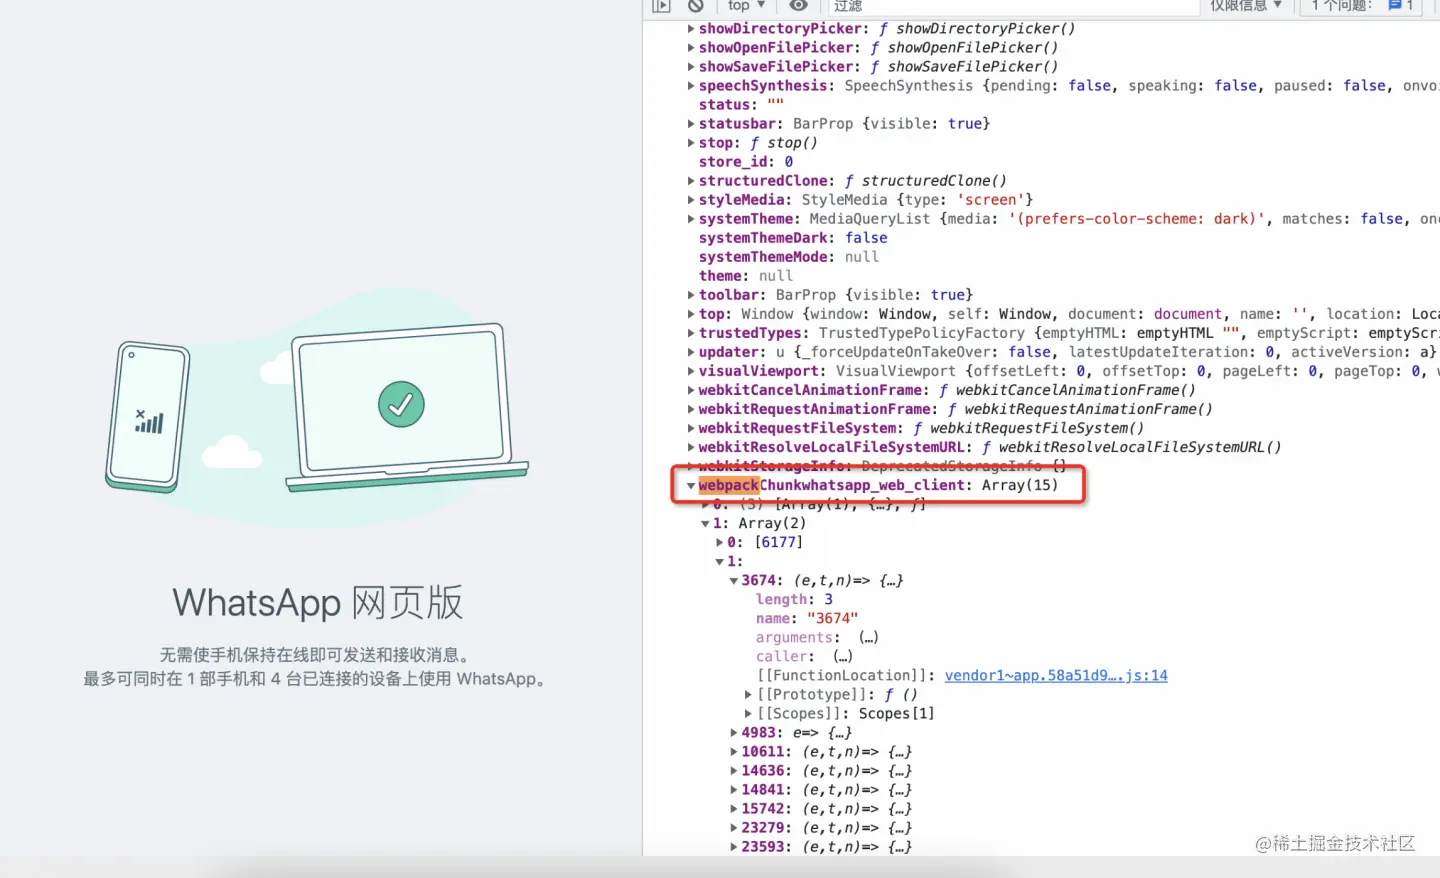Expand the systemTheme MediaQueryList

(691, 219)
